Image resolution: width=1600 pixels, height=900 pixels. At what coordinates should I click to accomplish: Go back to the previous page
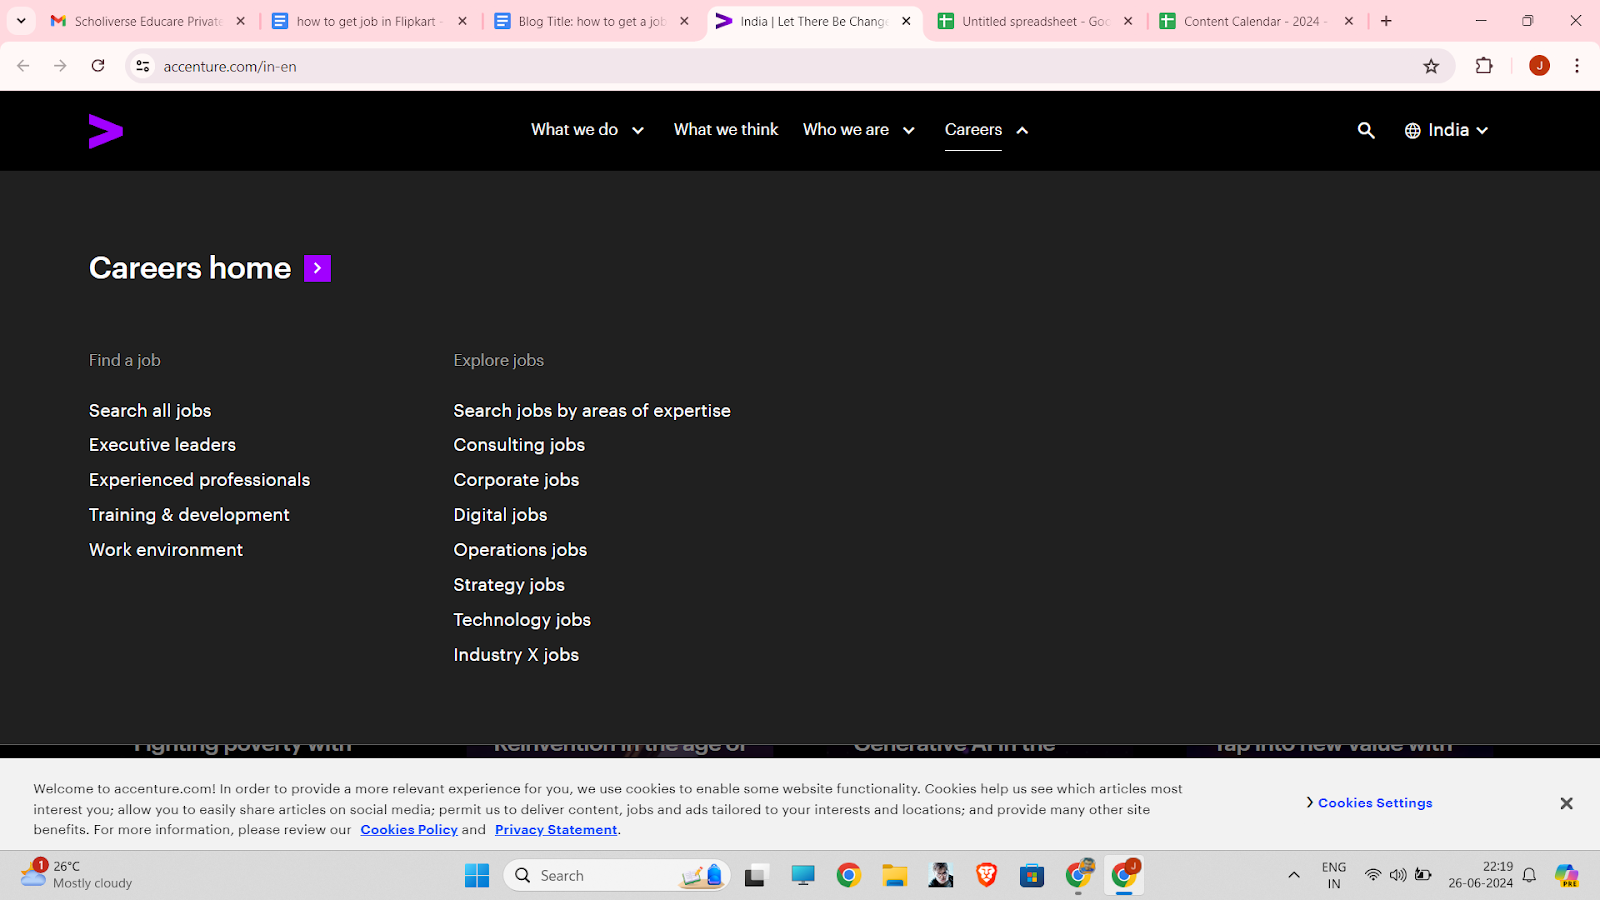(23, 66)
